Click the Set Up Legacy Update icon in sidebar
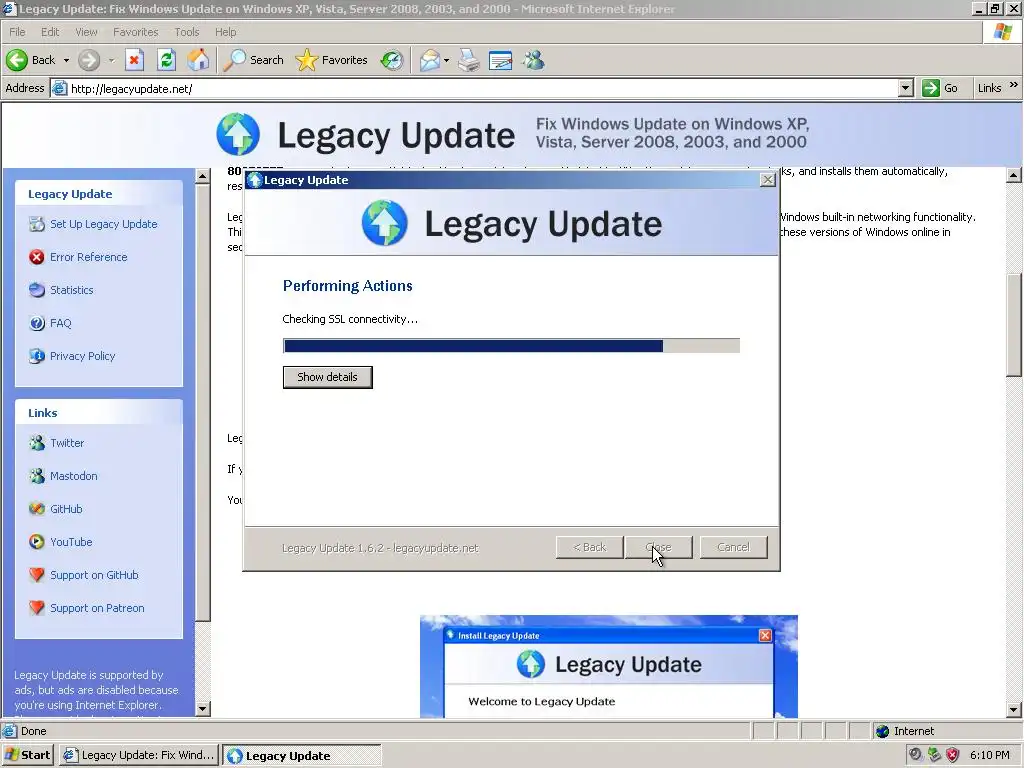This screenshot has width=1024, height=768. point(37,224)
